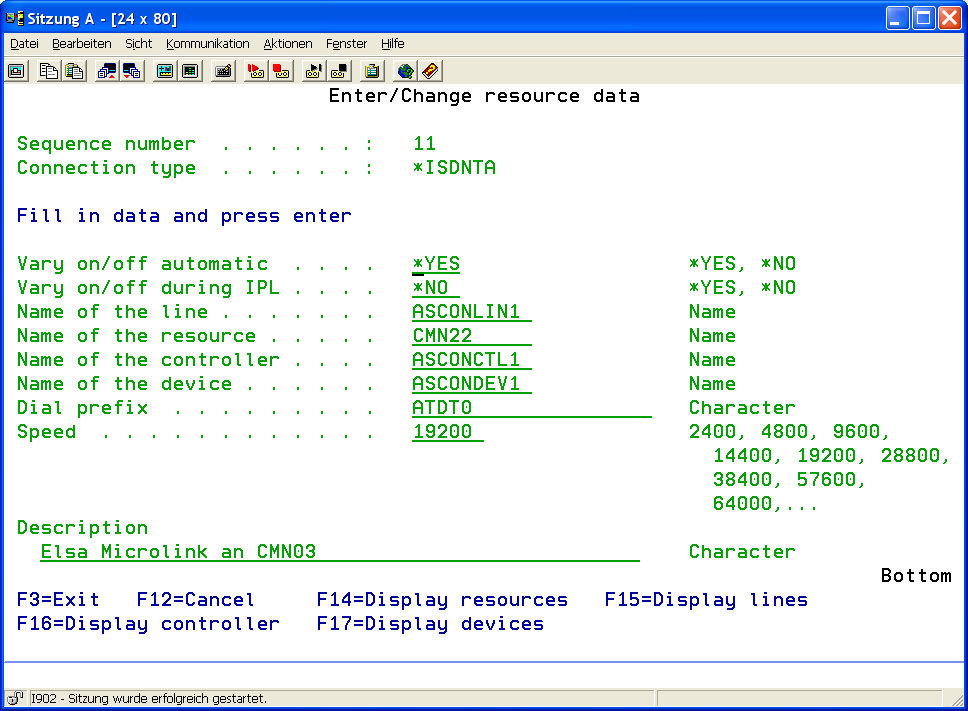Open the Aktionen menu
968x711 pixels.
click(288, 44)
